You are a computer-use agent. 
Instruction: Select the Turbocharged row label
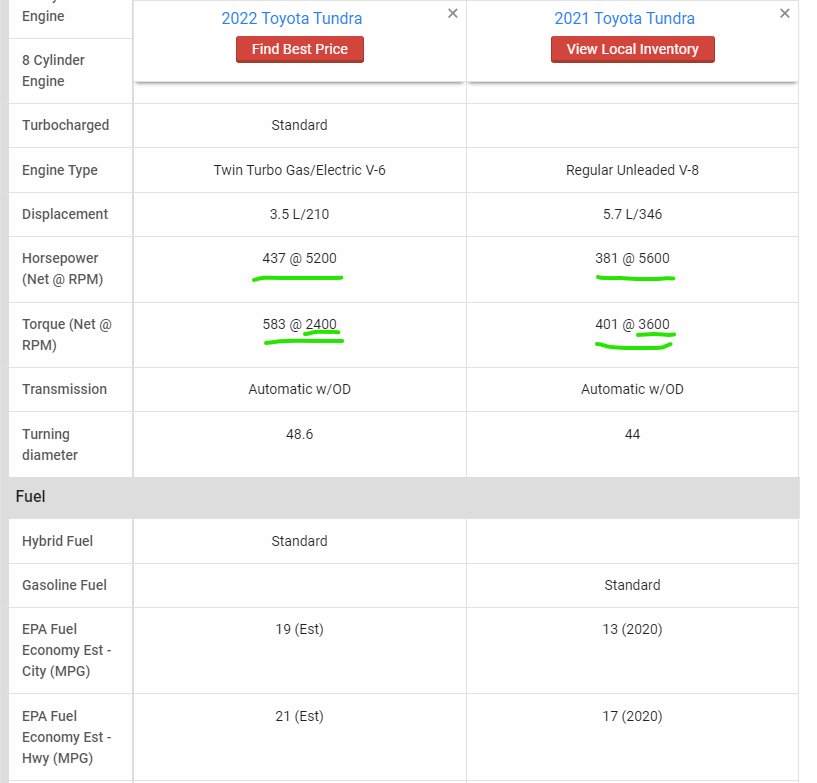pyautogui.click(x=66, y=125)
